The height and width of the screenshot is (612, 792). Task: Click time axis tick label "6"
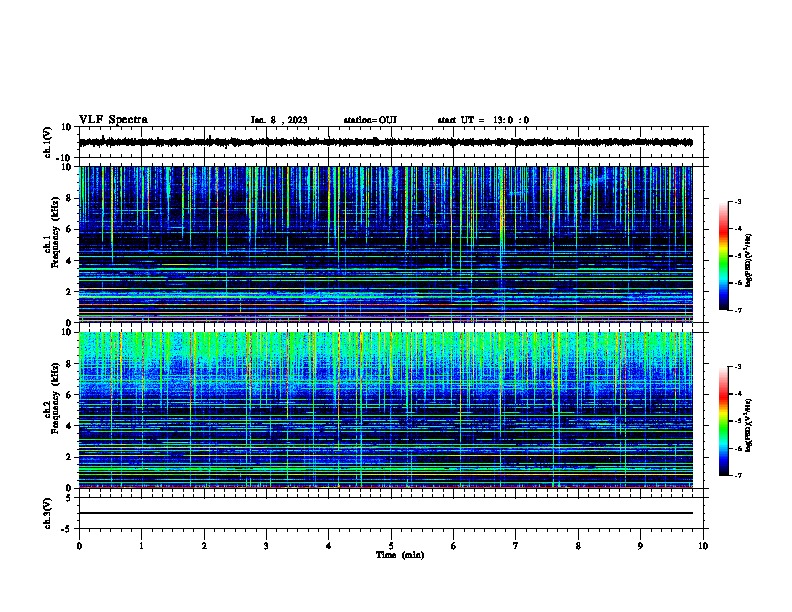pos(454,546)
